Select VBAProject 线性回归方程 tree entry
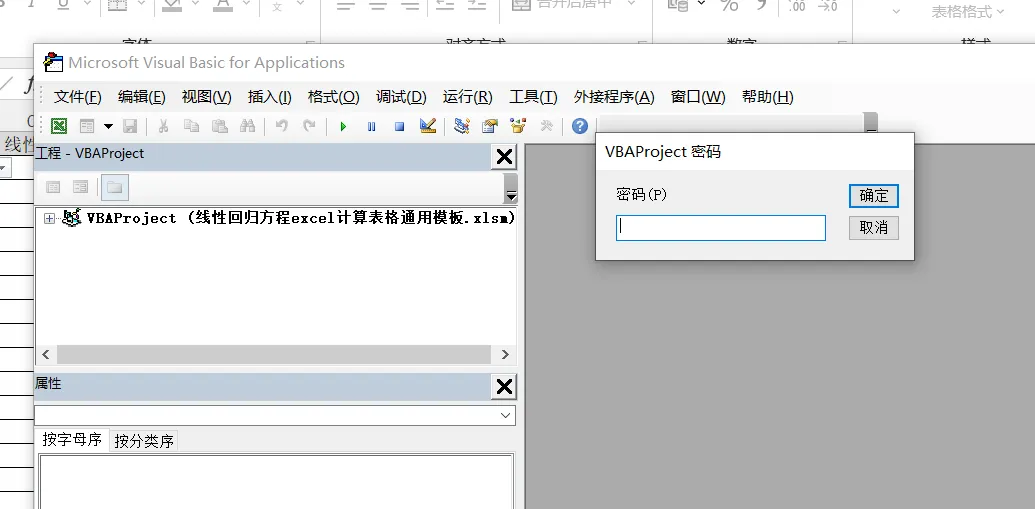This screenshot has width=1035, height=509. click(x=300, y=218)
